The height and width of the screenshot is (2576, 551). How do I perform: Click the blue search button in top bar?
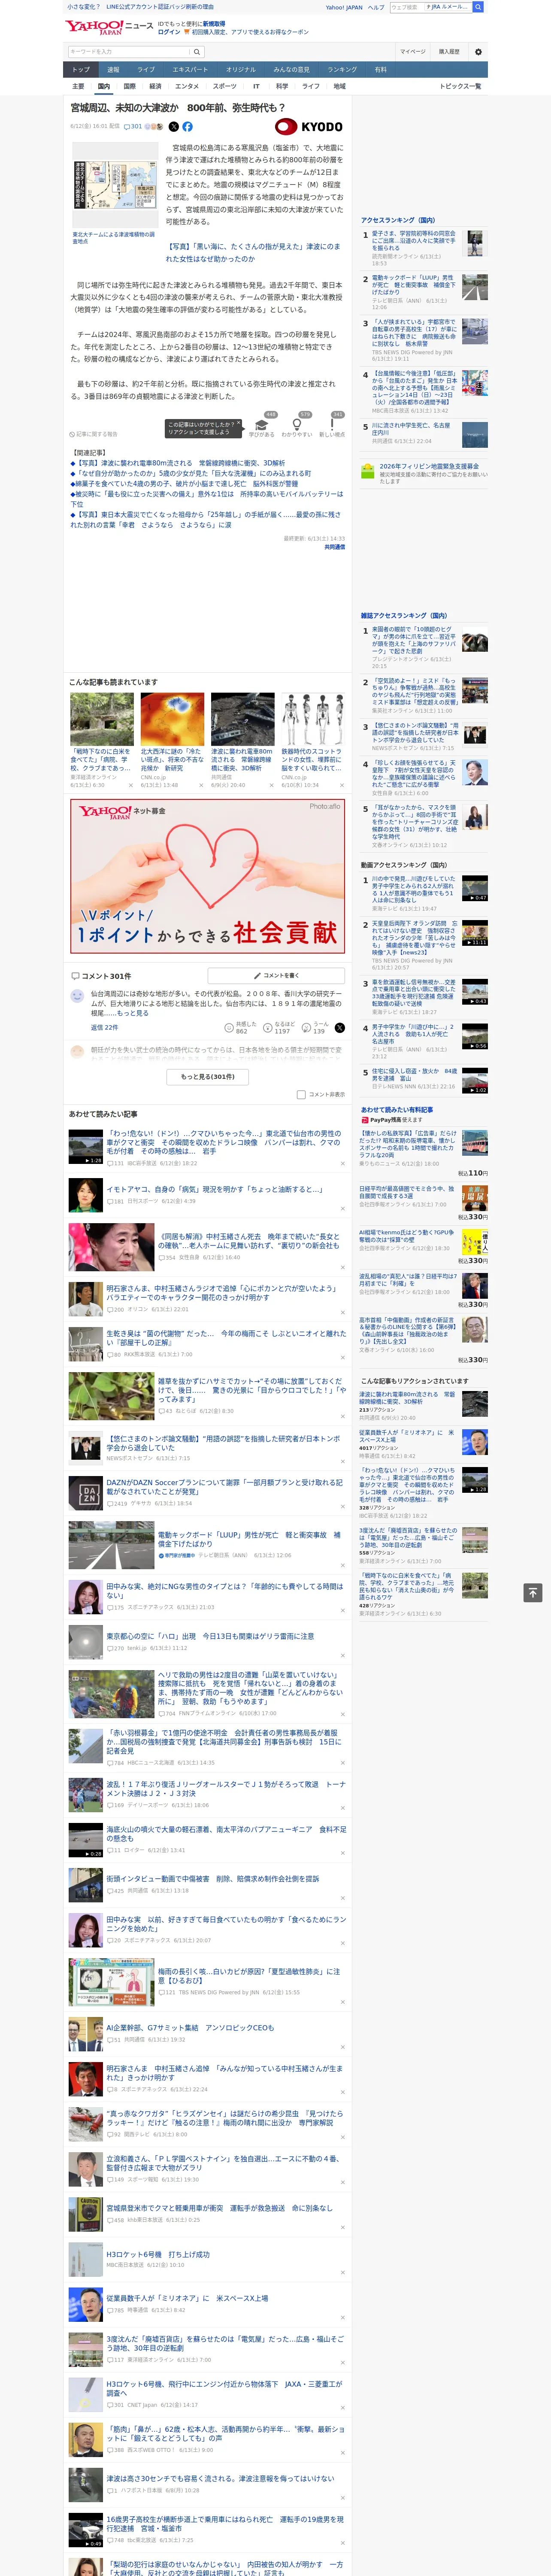478,7
